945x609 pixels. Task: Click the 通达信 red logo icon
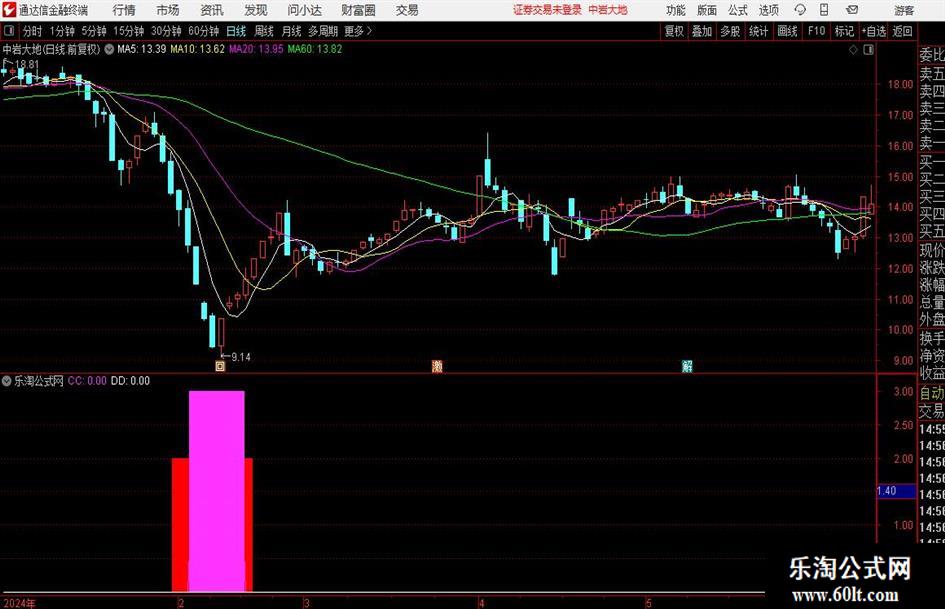point(9,10)
